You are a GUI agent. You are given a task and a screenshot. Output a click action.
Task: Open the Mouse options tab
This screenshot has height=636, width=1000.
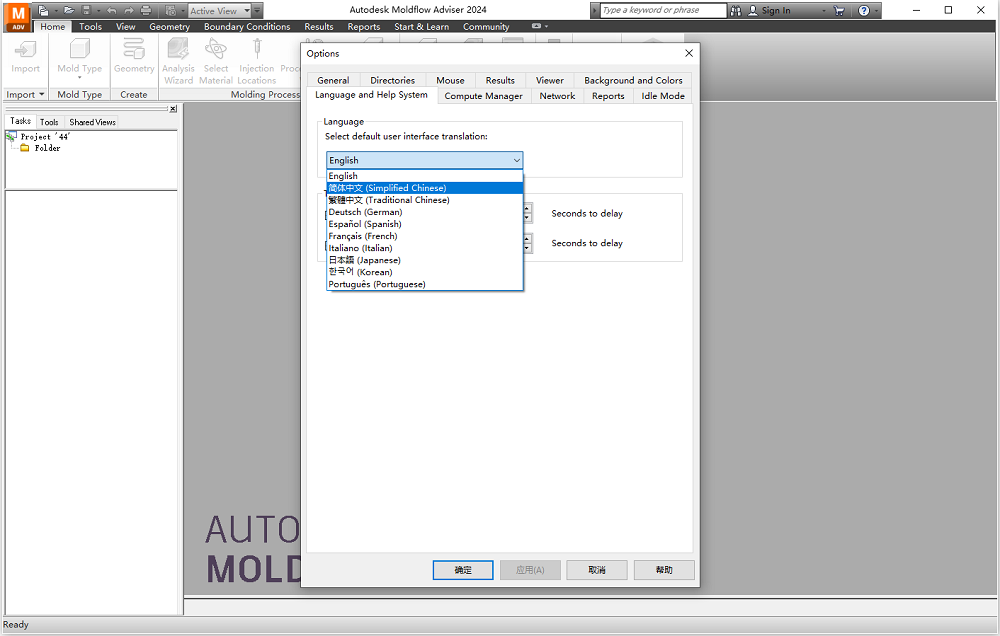450,80
